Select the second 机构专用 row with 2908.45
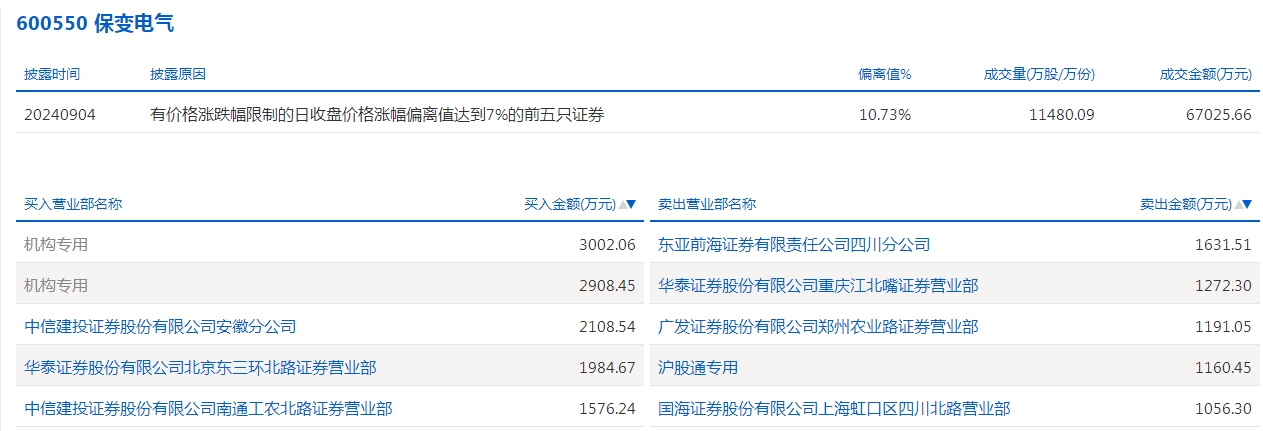Image resolution: width=1263 pixels, height=431 pixels. coord(330,285)
